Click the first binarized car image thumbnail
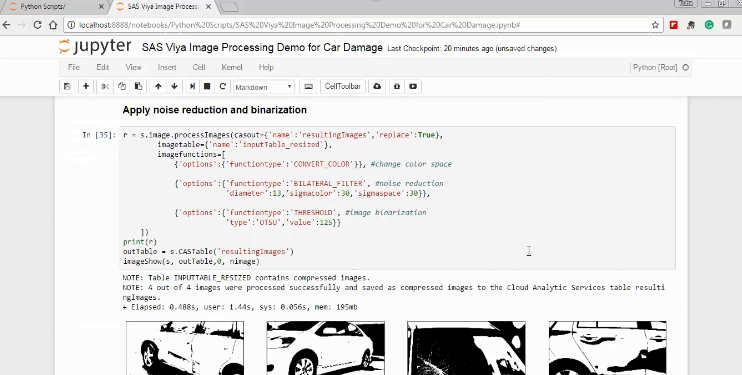Image resolution: width=742 pixels, height=375 pixels. click(x=185, y=348)
